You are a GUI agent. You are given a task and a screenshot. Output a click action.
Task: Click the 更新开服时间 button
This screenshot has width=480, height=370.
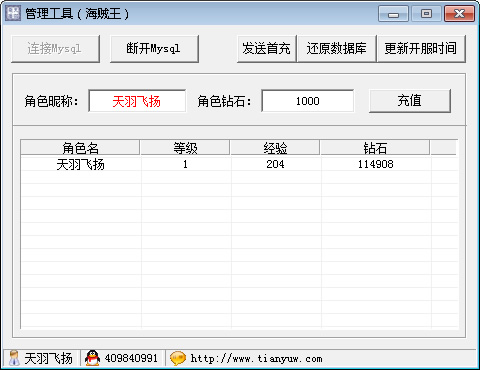click(421, 49)
